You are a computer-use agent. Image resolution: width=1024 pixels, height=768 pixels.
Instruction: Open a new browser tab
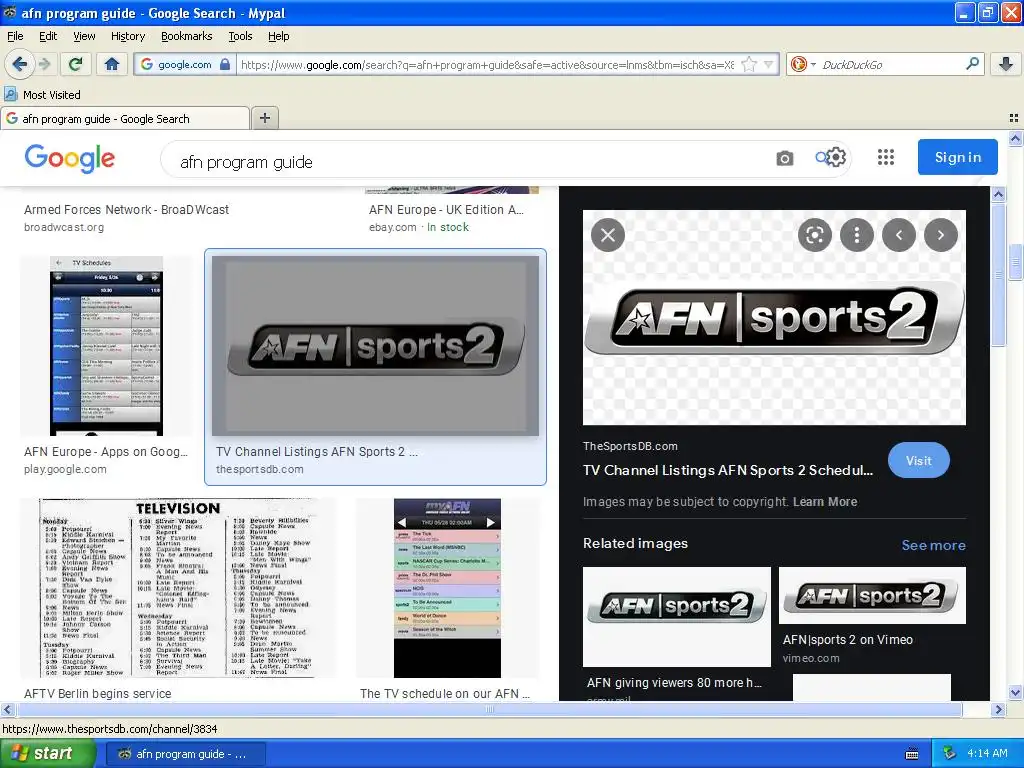click(x=264, y=118)
